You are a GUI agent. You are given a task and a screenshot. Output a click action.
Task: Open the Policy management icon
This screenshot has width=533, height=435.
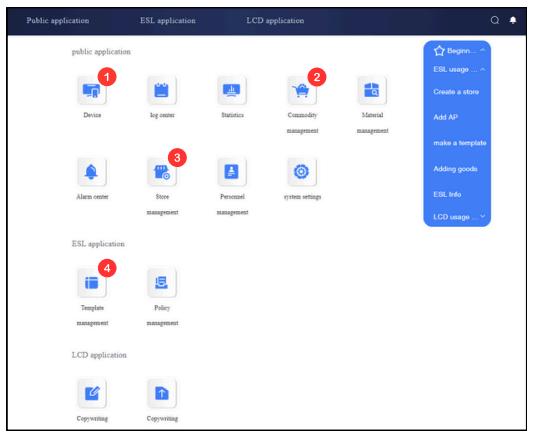coord(162,282)
